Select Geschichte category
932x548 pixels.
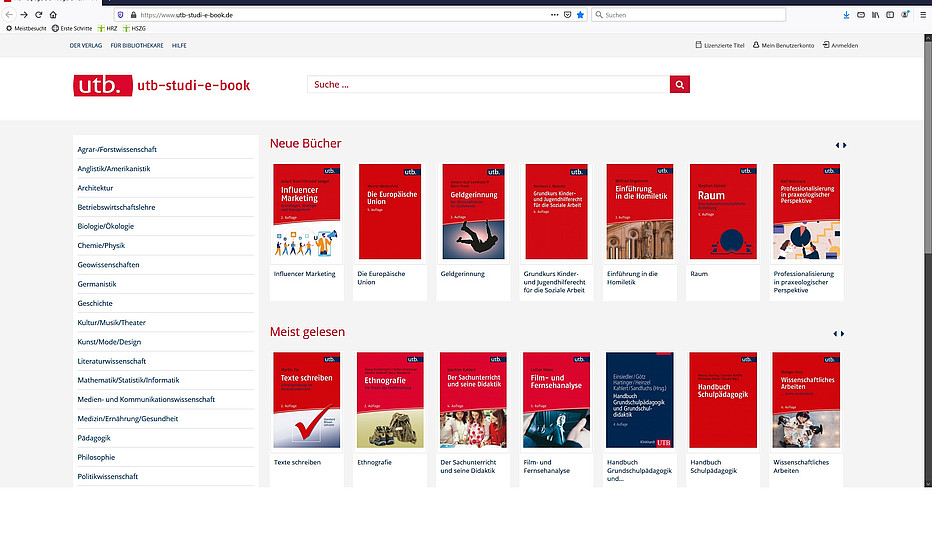pyautogui.click(x=95, y=303)
